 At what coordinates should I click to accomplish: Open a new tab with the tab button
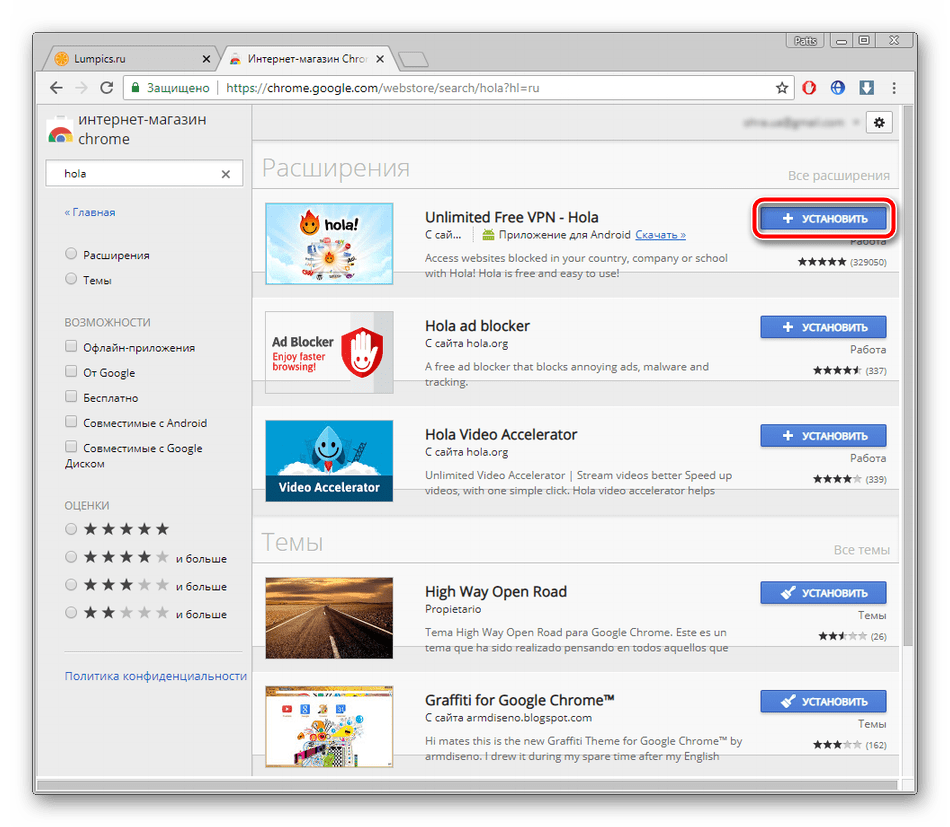(x=412, y=58)
